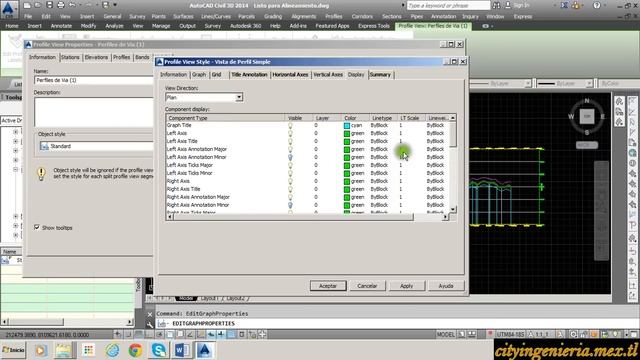Click the green color swatch for Left Axis
Viewport: 640px width, 360px height.
pos(347,133)
